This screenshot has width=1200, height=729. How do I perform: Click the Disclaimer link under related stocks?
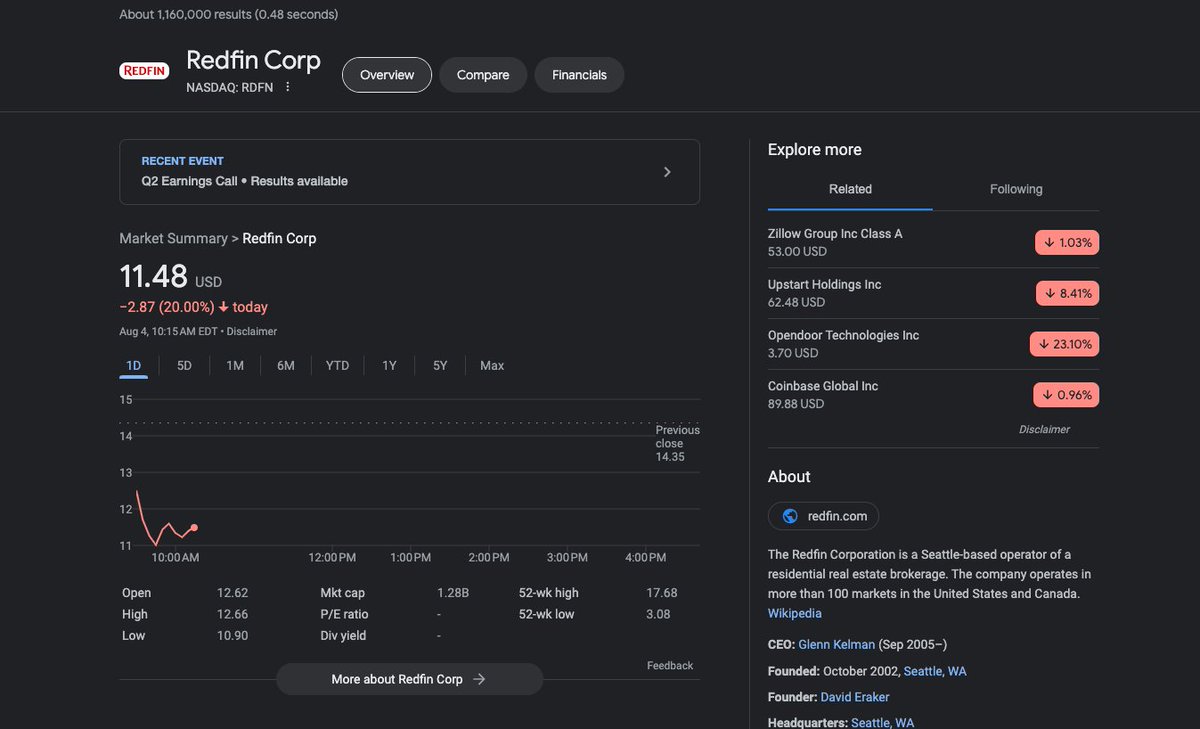[1044, 429]
